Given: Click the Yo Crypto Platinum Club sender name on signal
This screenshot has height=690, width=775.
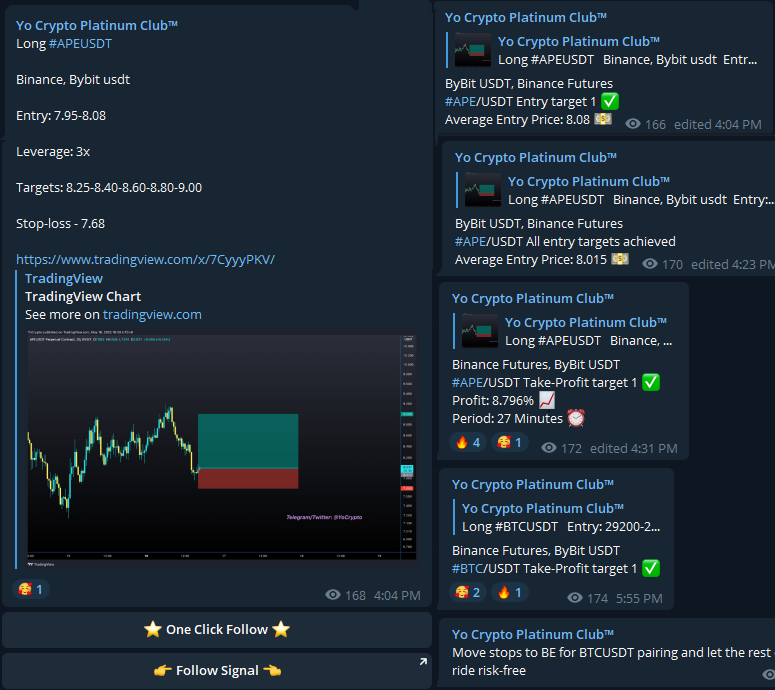Looking at the screenshot, I should pos(97,26).
